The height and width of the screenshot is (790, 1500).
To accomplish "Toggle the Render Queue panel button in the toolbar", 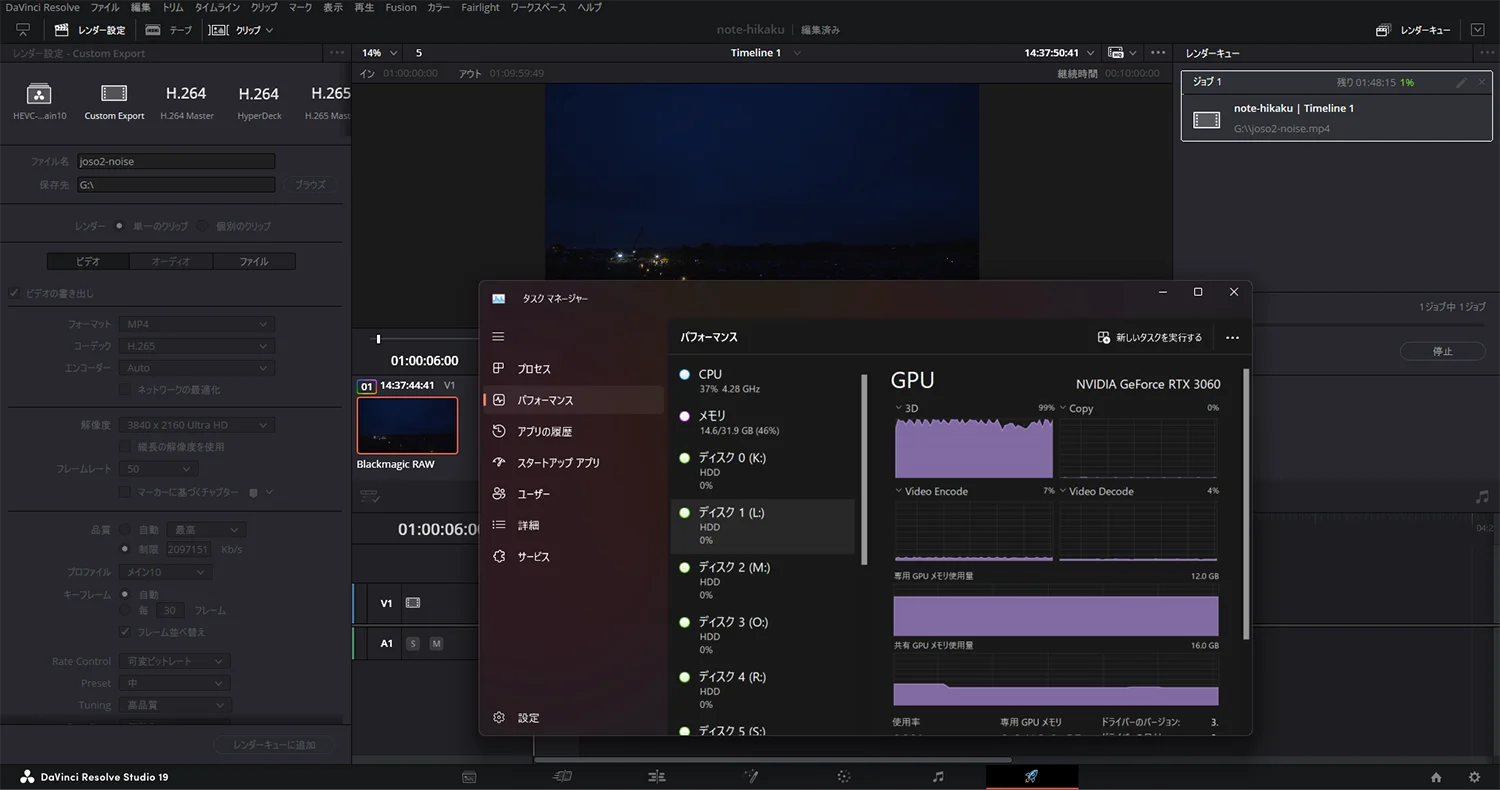I will tap(1415, 30).
